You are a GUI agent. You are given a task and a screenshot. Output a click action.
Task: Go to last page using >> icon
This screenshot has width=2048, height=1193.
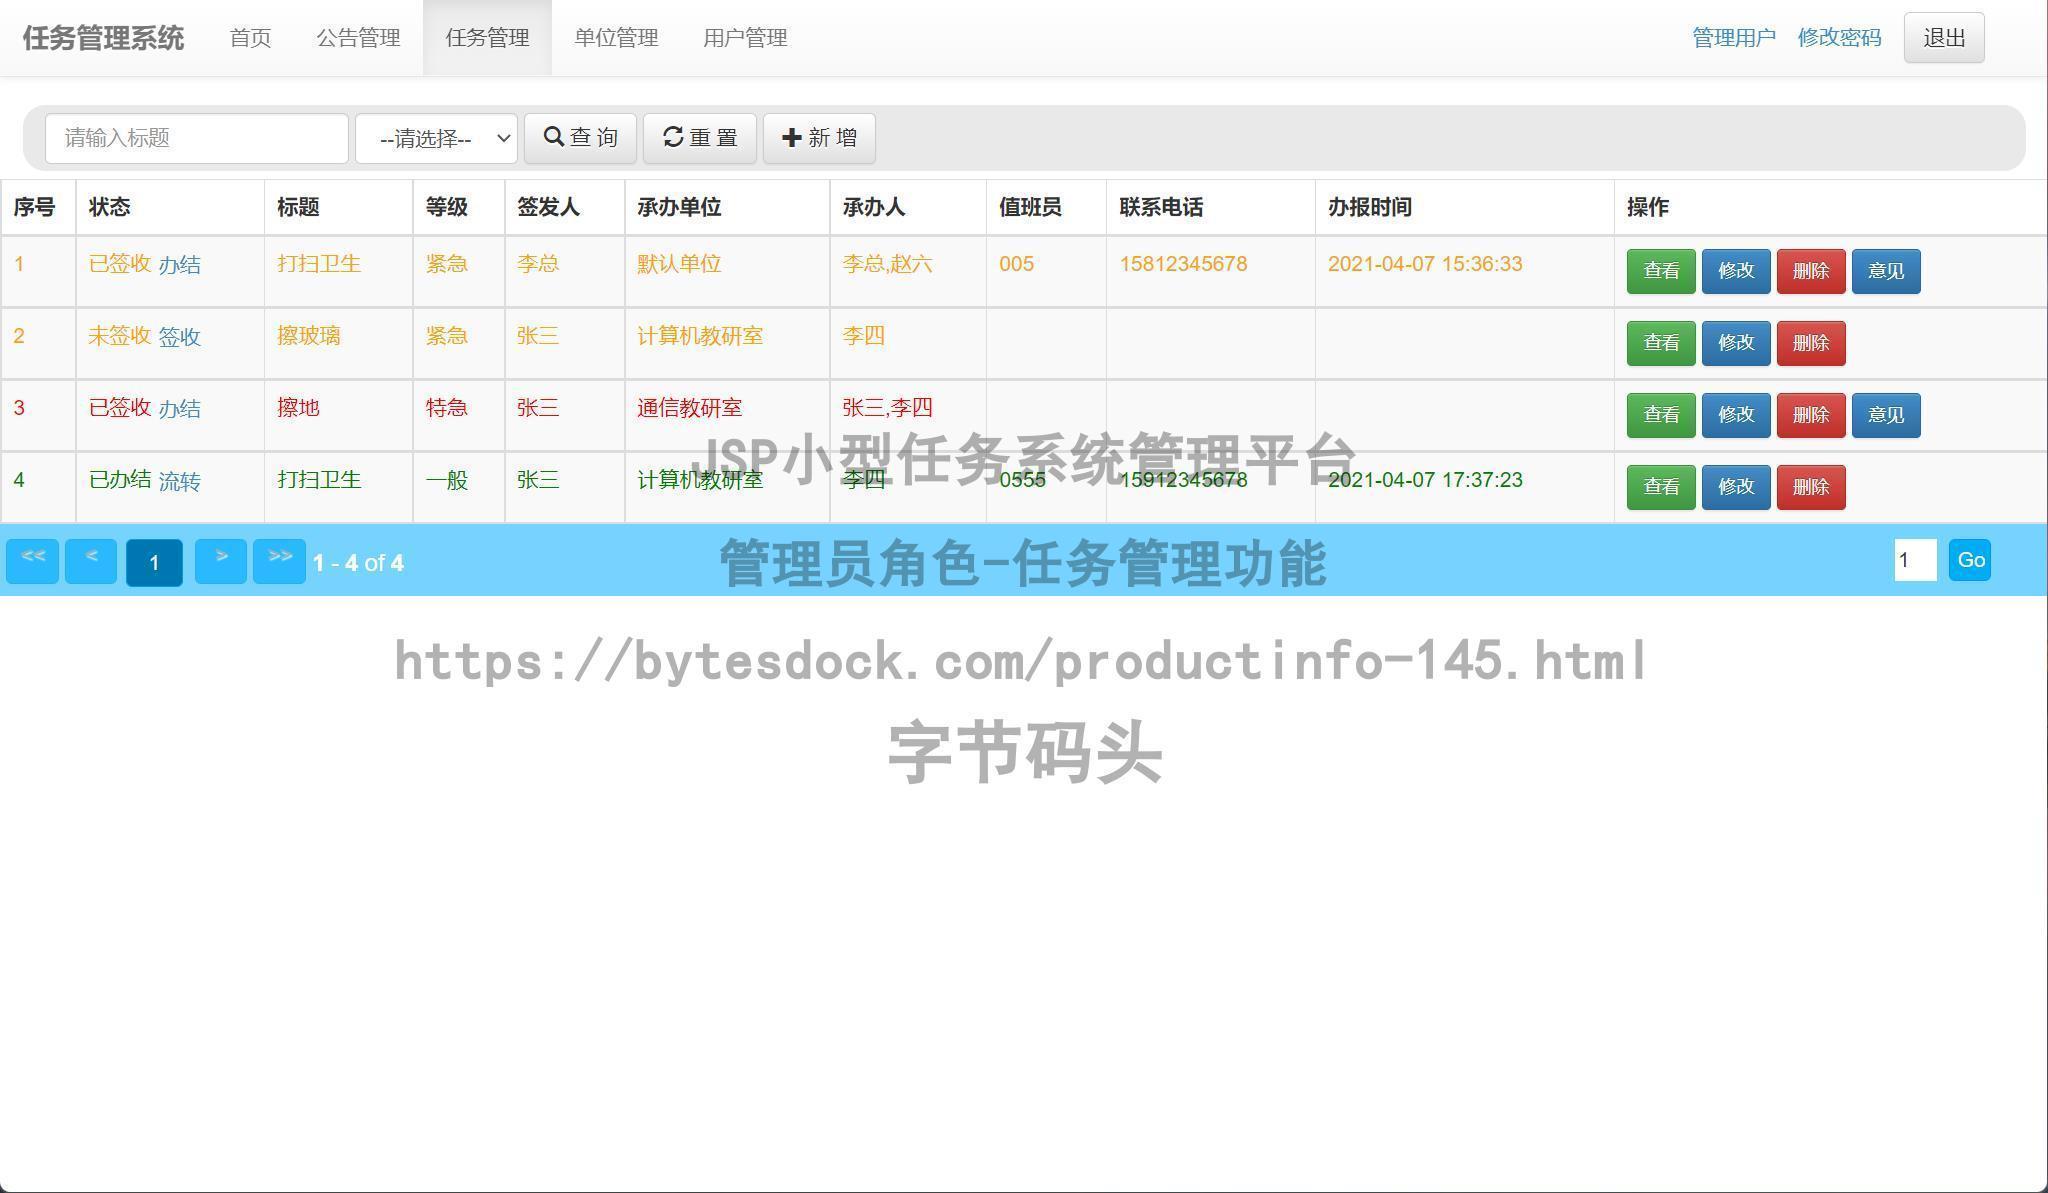click(x=280, y=561)
